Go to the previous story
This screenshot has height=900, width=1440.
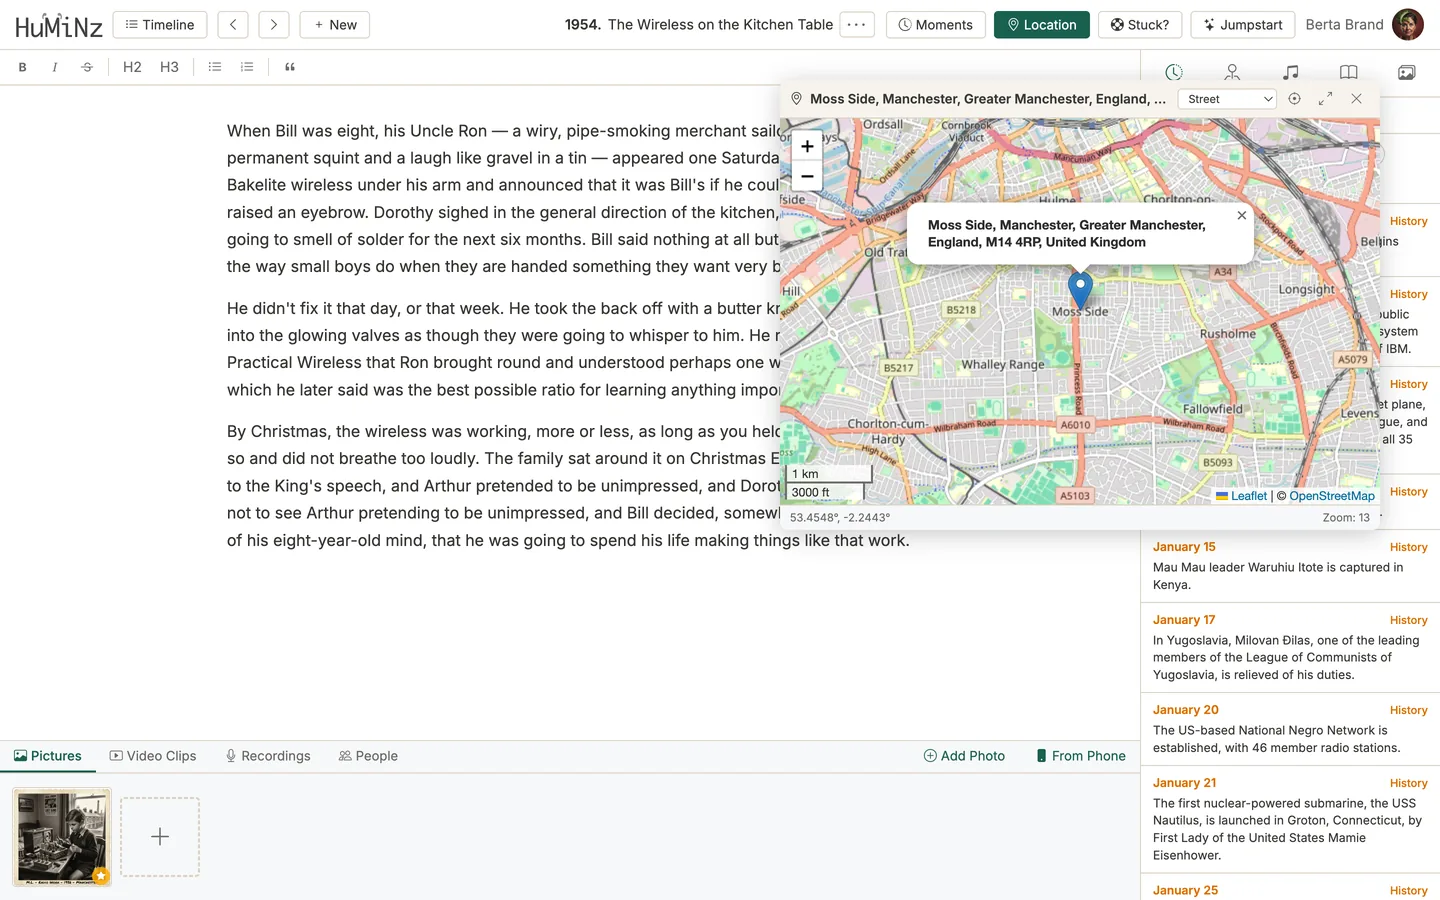tap(233, 25)
